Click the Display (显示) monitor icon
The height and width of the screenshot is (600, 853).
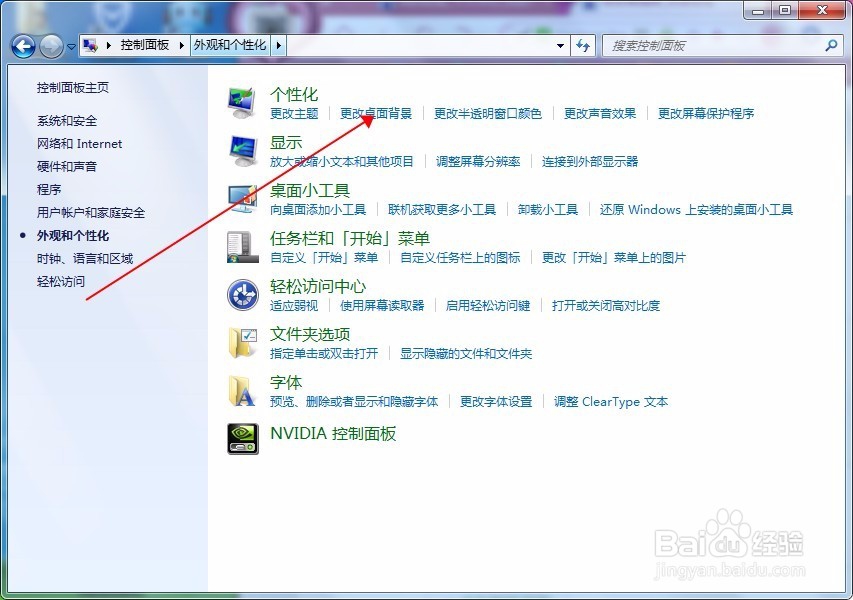242,151
